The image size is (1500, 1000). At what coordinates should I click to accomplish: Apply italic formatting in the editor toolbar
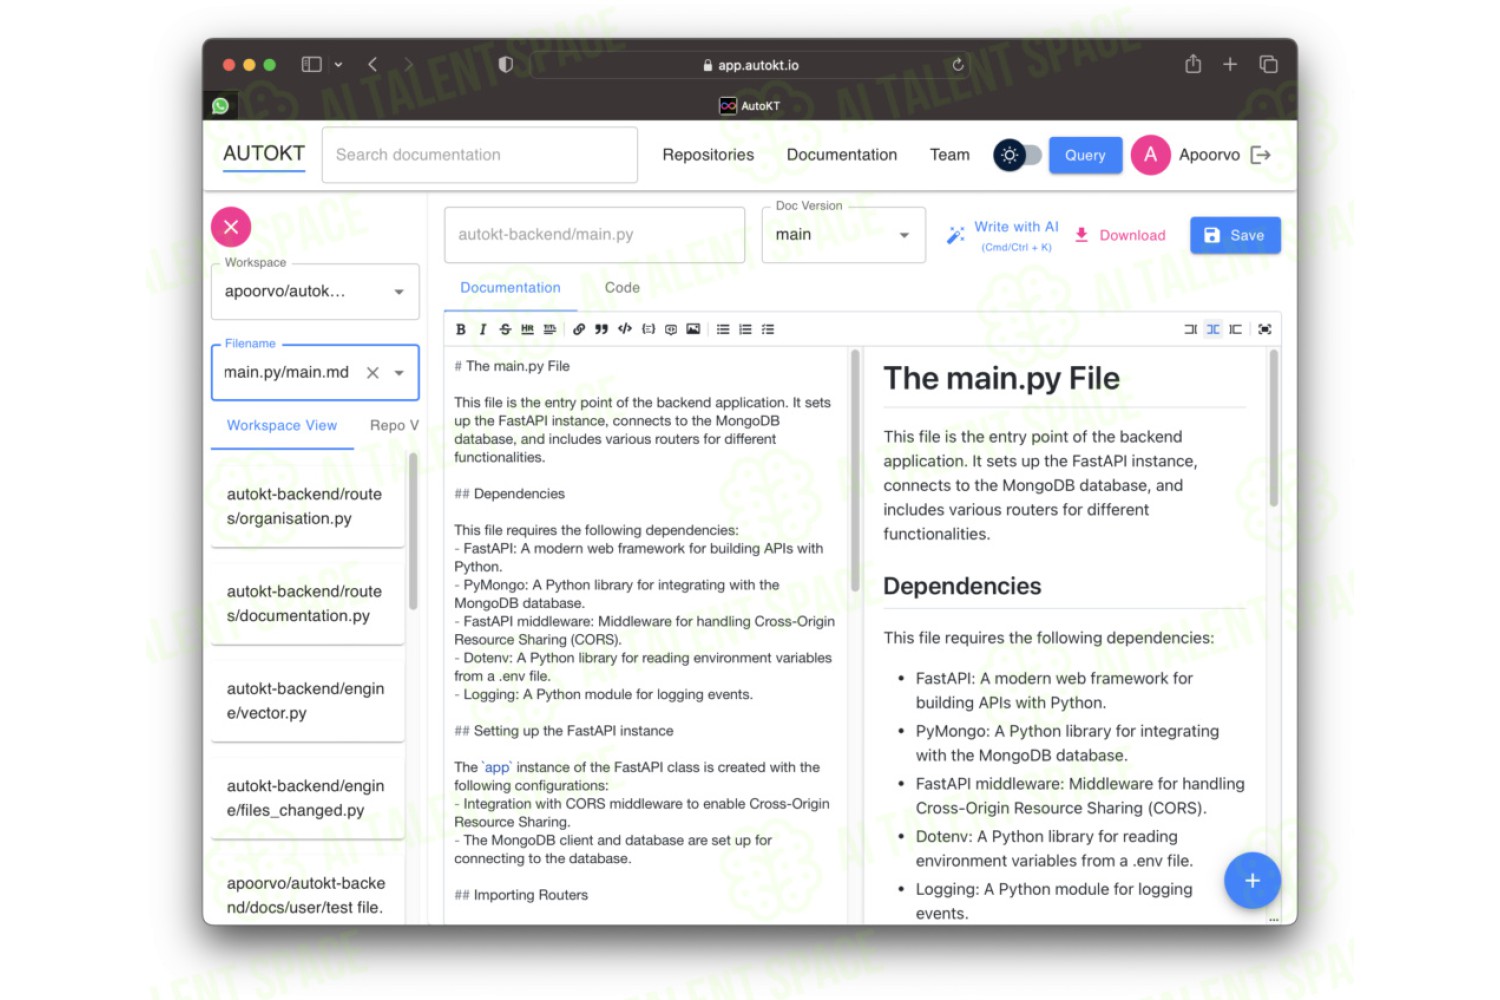pyautogui.click(x=483, y=329)
